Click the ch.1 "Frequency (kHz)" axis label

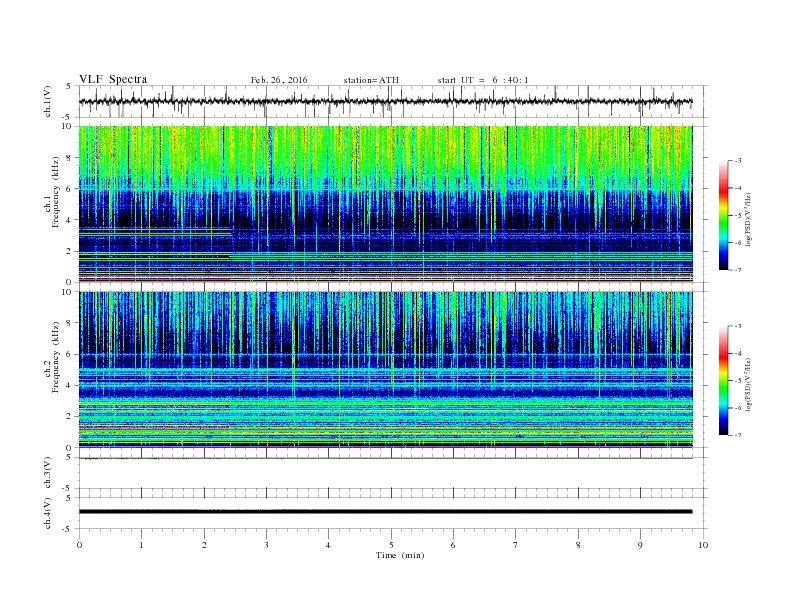56,192
